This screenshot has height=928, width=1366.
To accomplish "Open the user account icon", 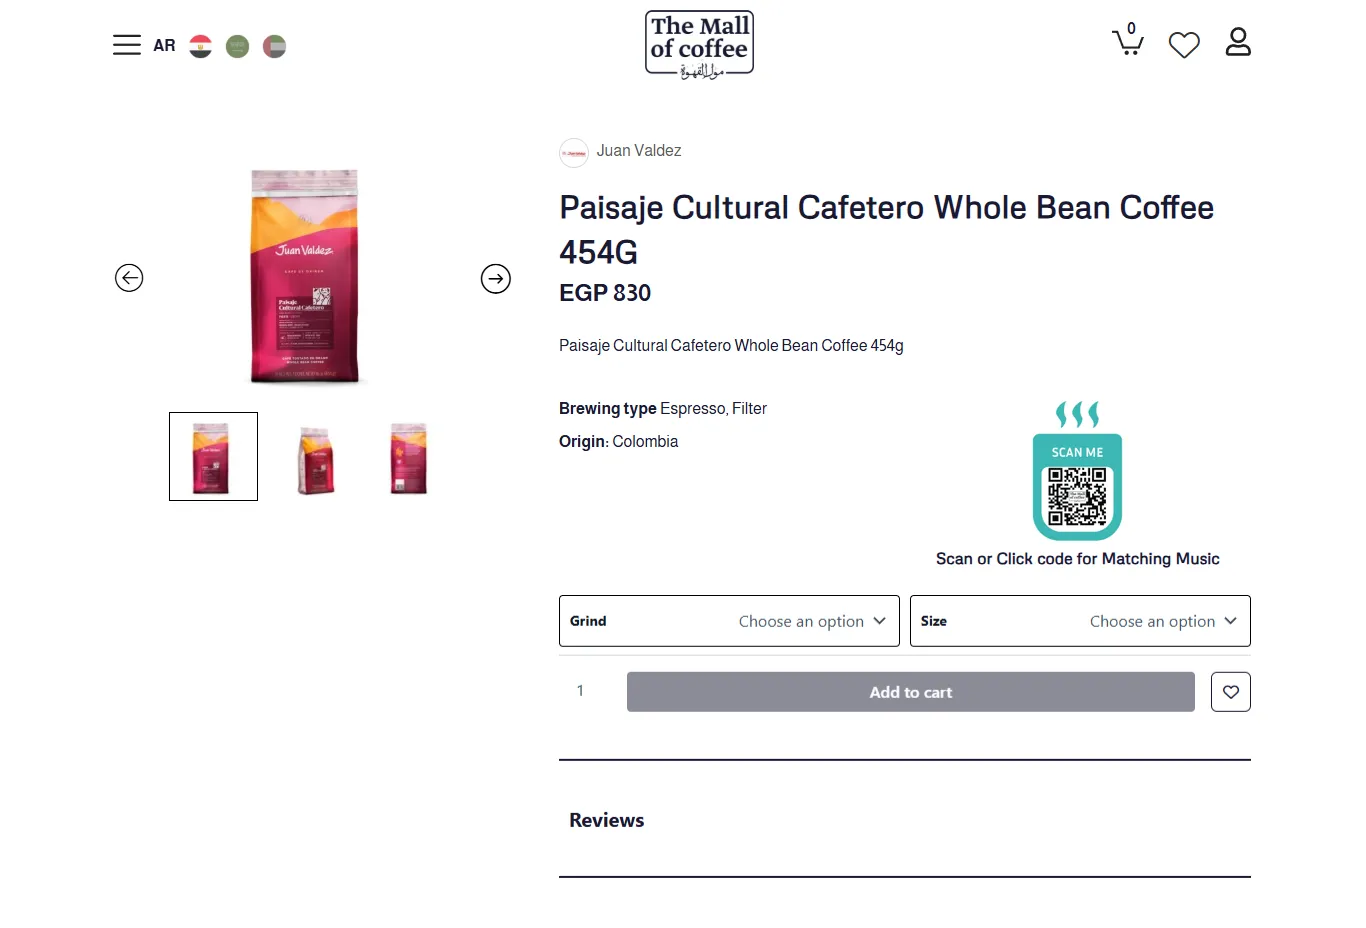I will point(1238,42).
